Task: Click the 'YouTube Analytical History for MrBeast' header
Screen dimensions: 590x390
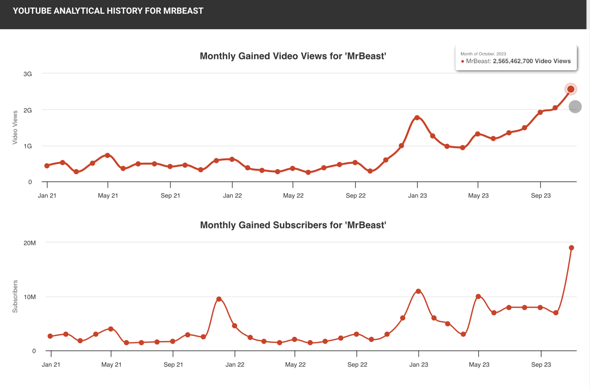Action: coord(108,11)
